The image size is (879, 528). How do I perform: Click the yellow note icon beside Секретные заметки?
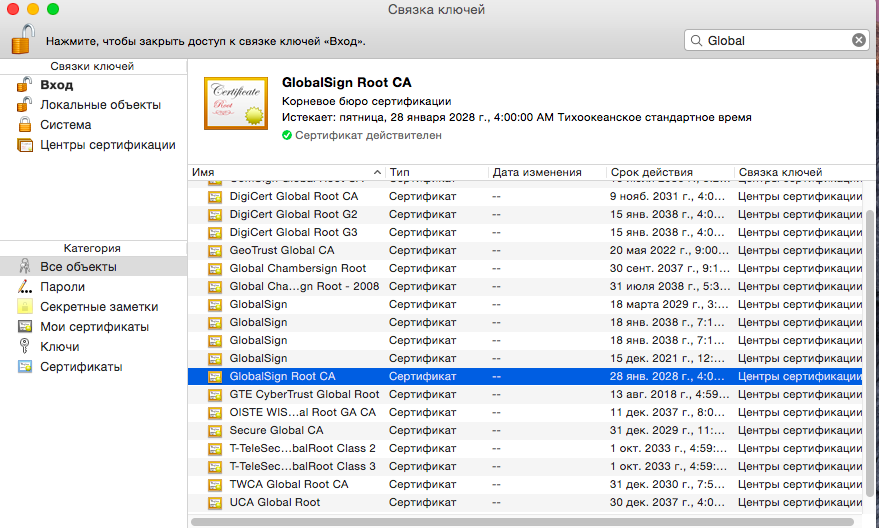(25, 307)
